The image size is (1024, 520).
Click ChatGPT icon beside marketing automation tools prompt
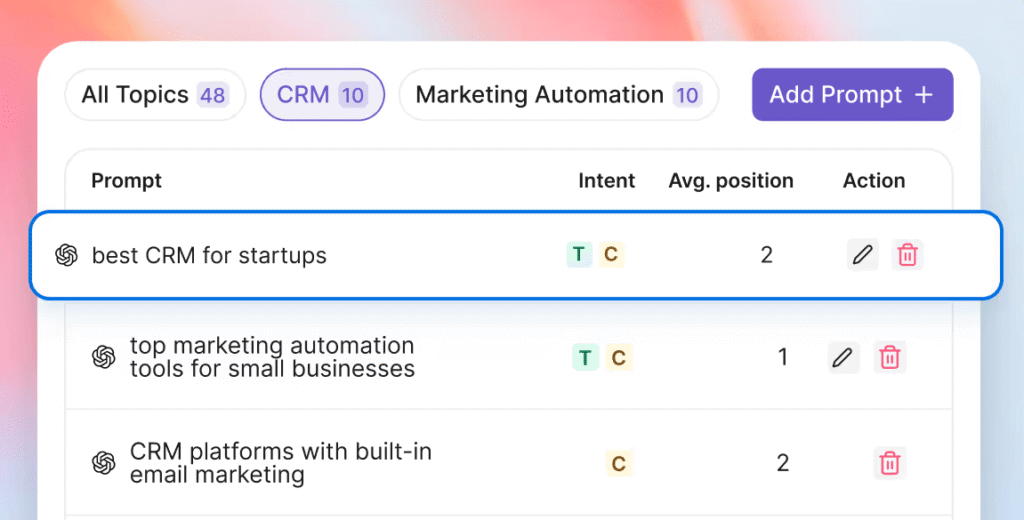[x=104, y=357]
